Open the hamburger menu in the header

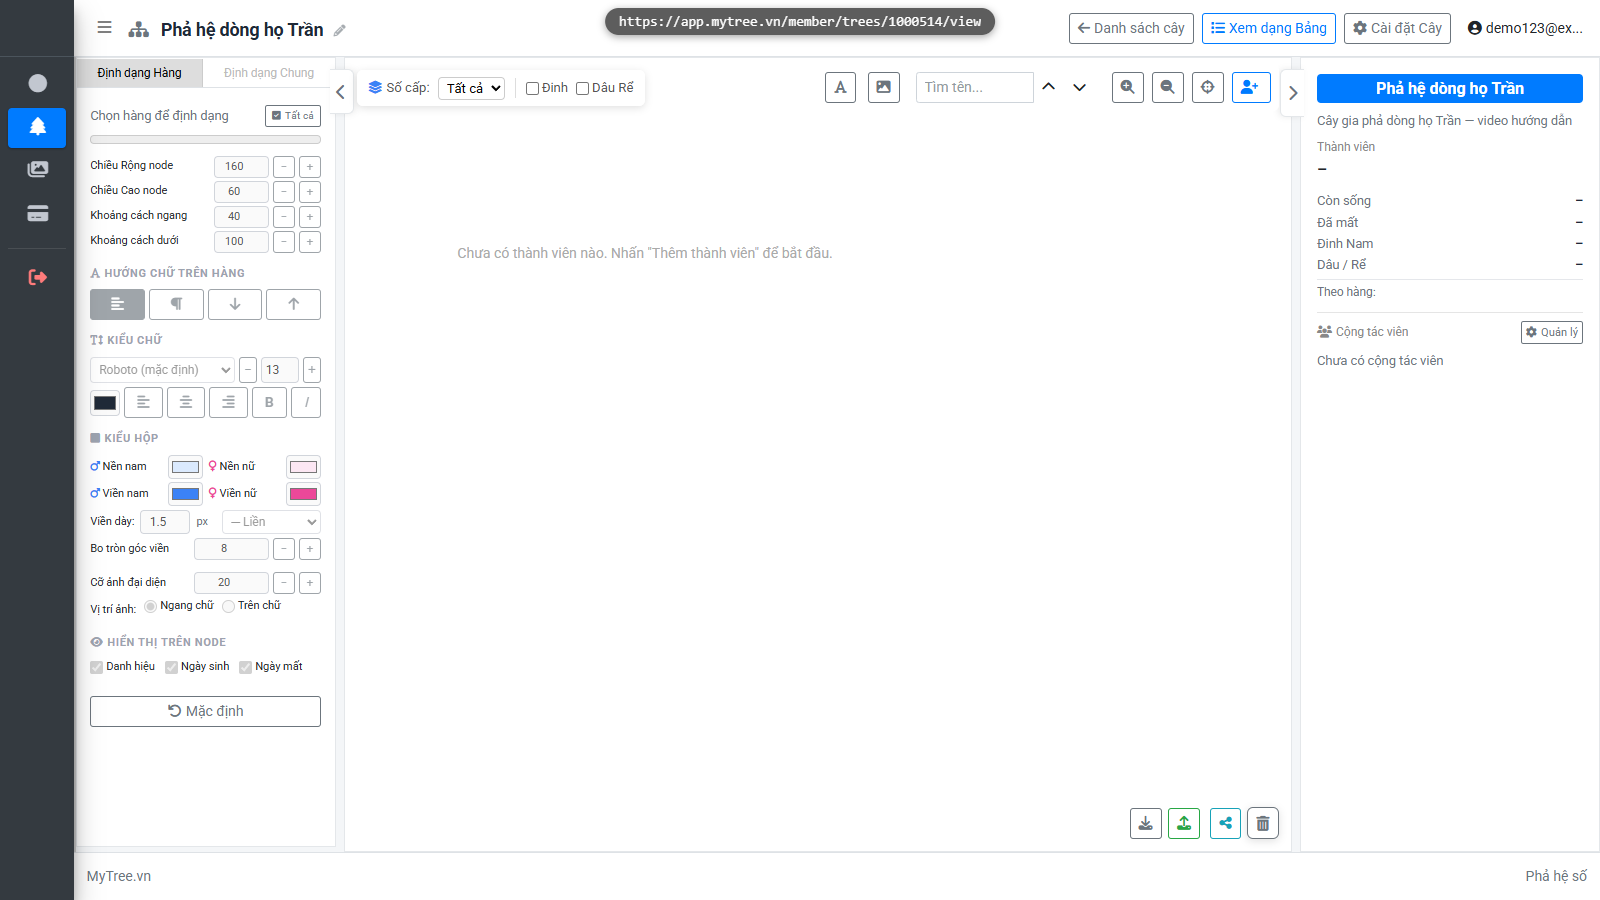pyautogui.click(x=104, y=28)
